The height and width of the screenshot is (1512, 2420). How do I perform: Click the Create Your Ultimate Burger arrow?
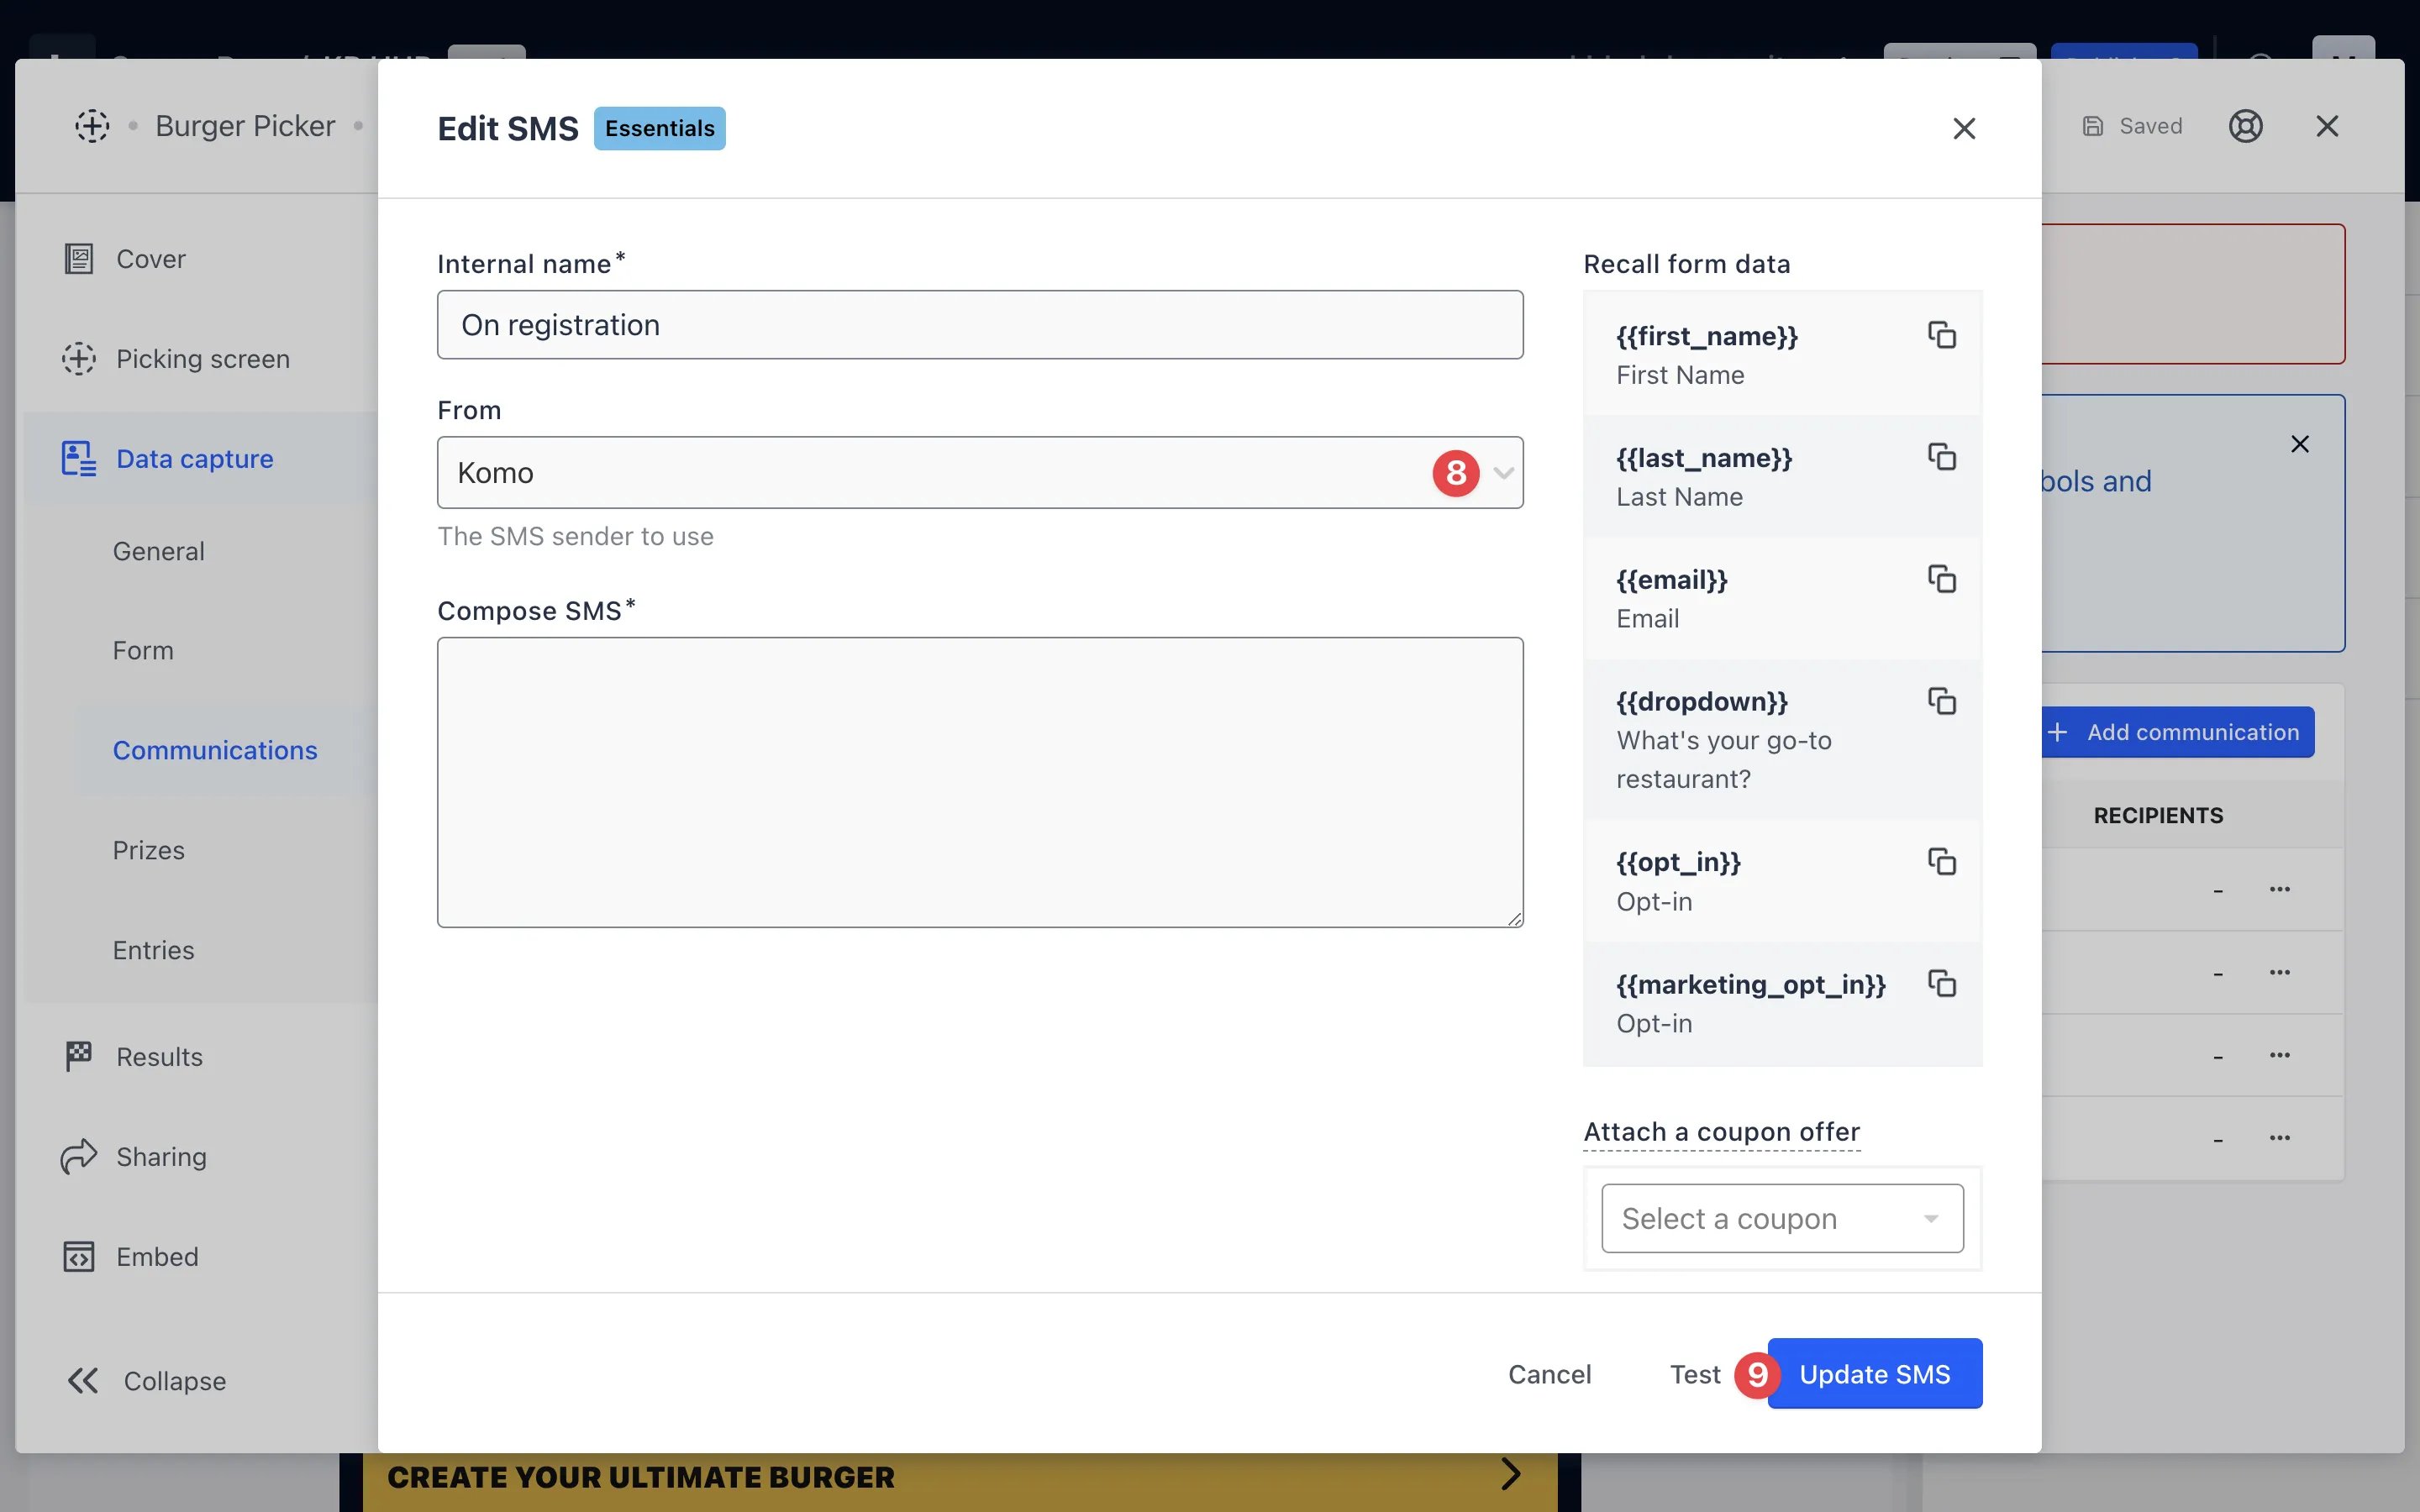[1511, 1474]
